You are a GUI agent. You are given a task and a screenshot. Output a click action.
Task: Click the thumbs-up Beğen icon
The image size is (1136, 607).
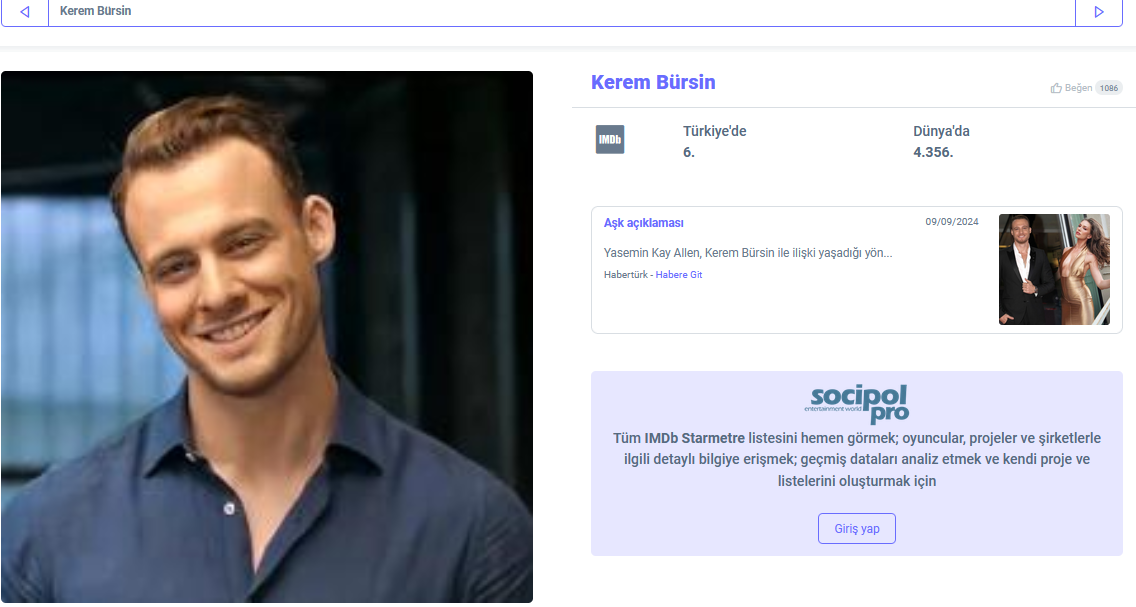coord(1056,88)
